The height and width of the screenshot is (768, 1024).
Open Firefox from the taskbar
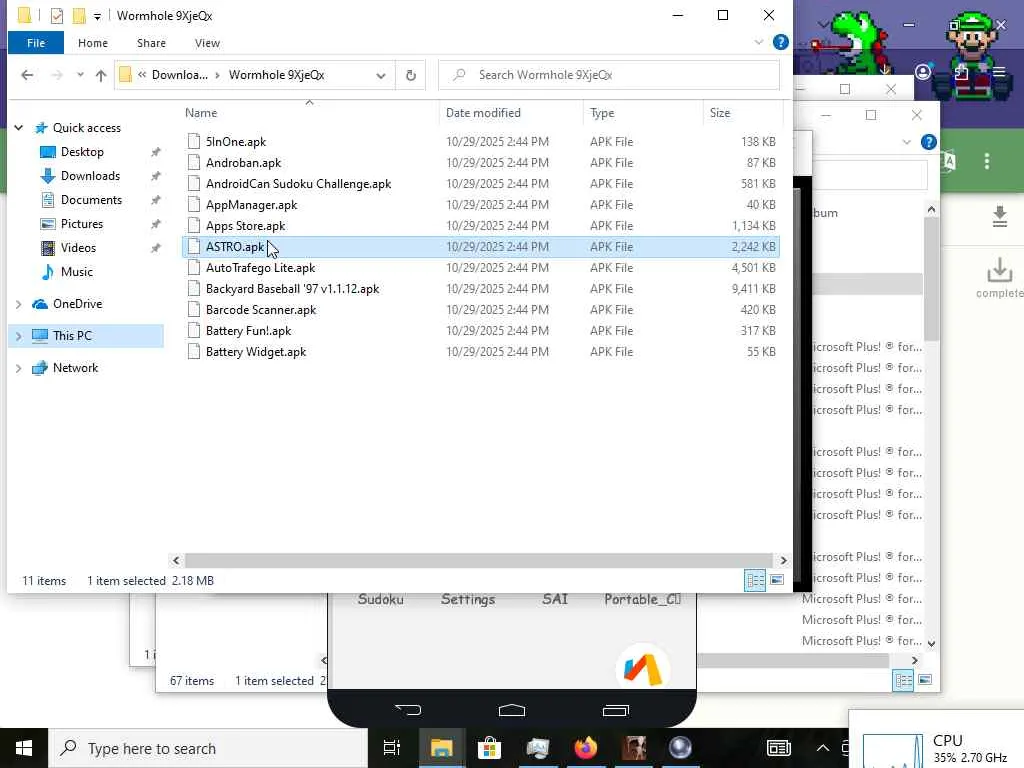click(586, 748)
